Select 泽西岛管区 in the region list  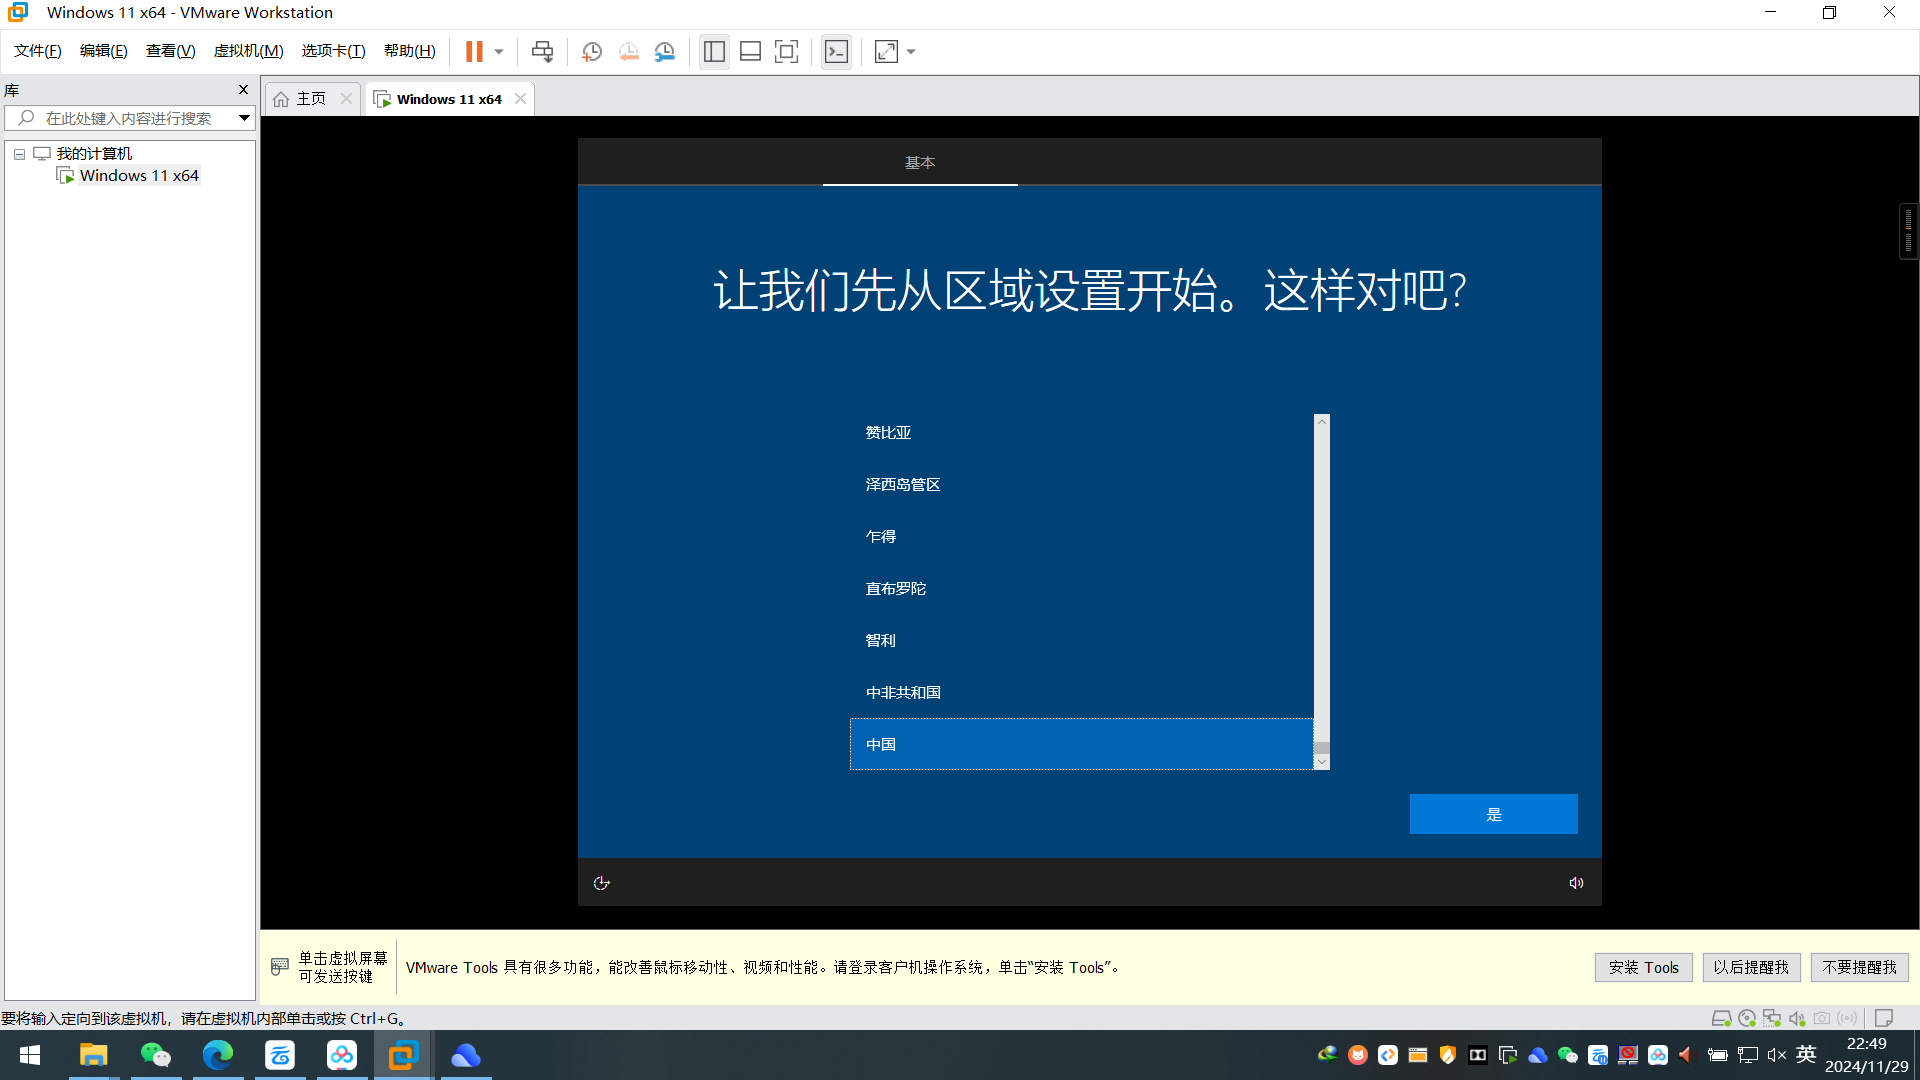(1081, 485)
